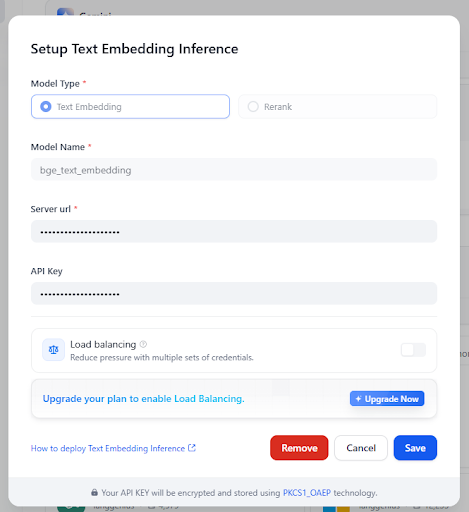
Task: Click the Rerank option label
Action: [278, 107]
